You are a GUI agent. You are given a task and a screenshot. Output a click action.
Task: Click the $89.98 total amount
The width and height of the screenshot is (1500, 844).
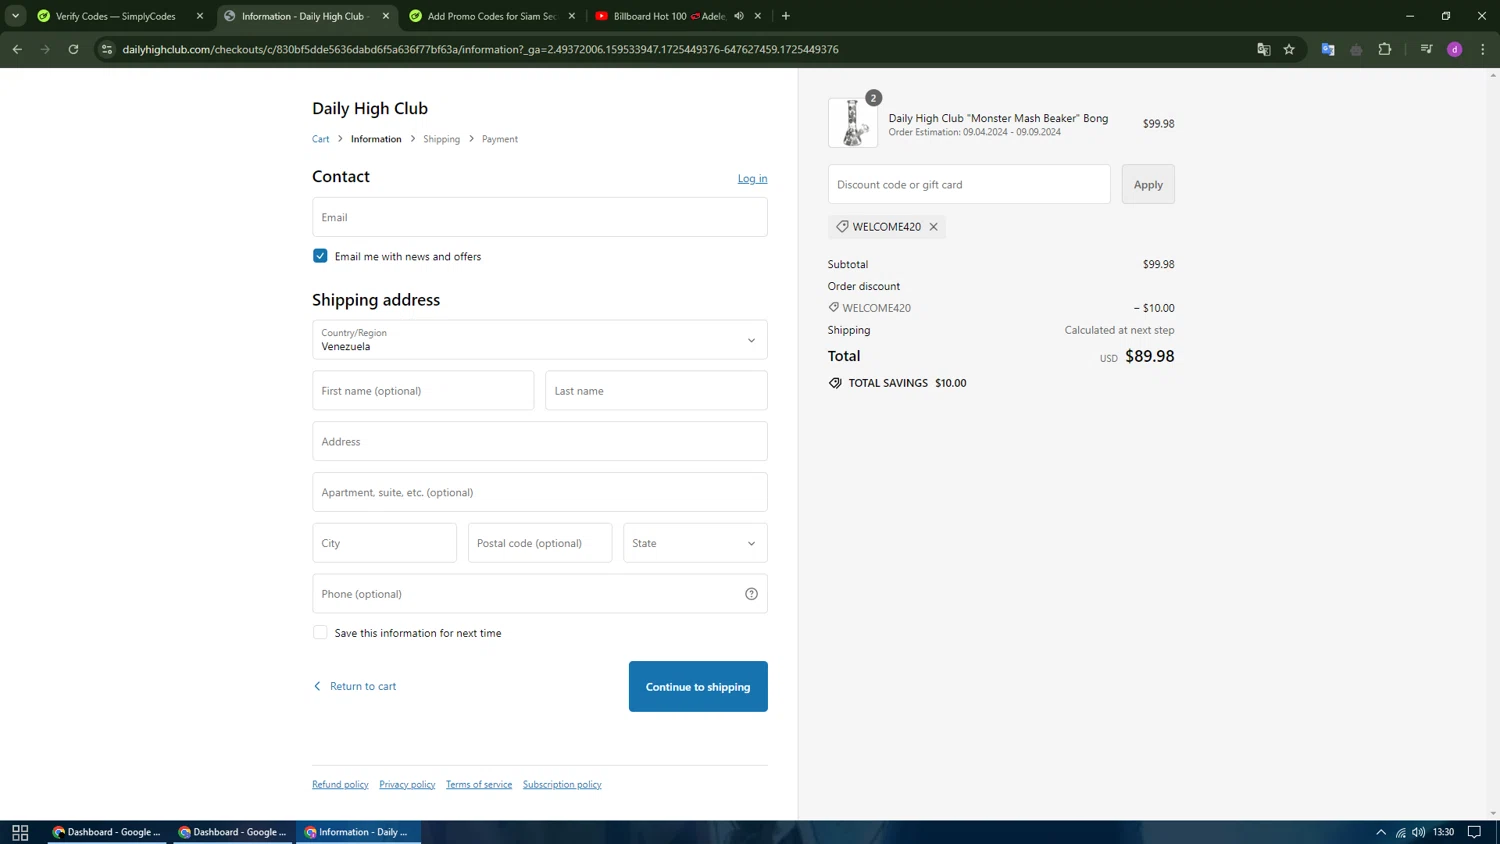(1150, 356)
